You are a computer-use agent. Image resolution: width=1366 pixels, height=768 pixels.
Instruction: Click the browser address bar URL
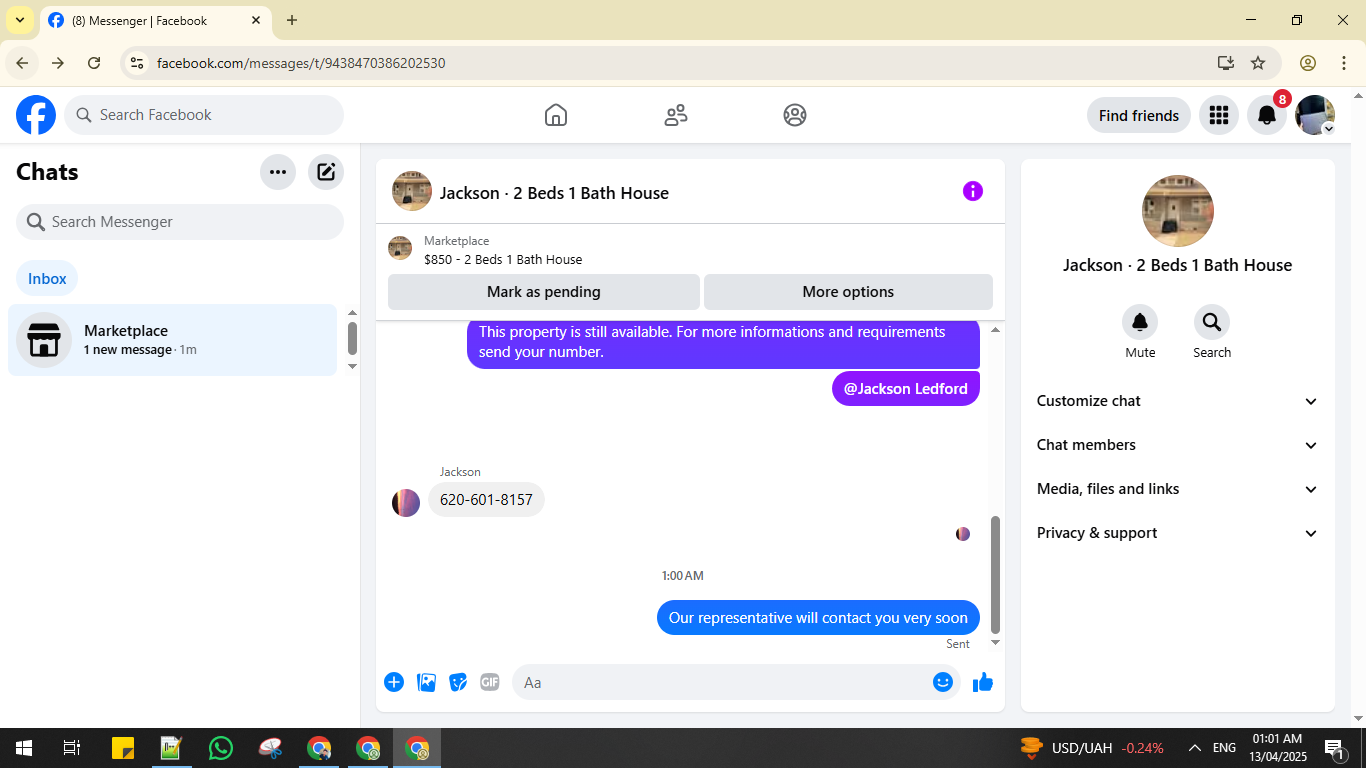(301, 63)
